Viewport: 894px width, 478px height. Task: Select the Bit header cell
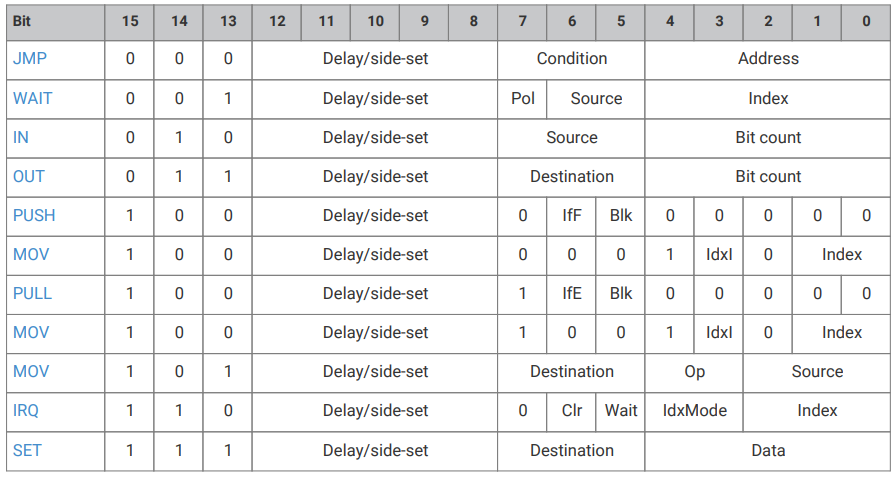[55, 22]
